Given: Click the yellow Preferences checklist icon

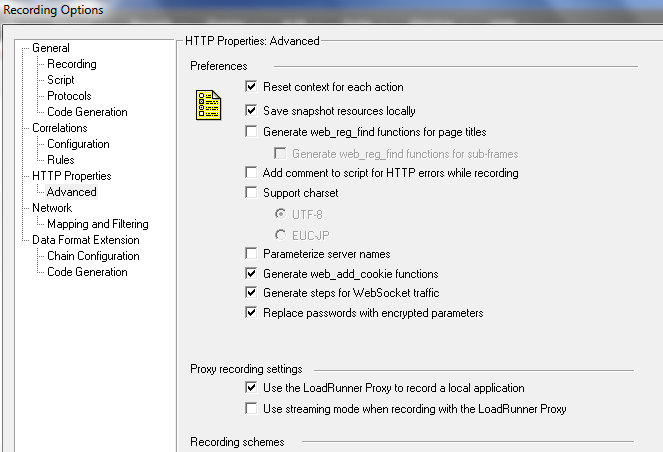Looking at the screenshot, I should coord(208,105).
